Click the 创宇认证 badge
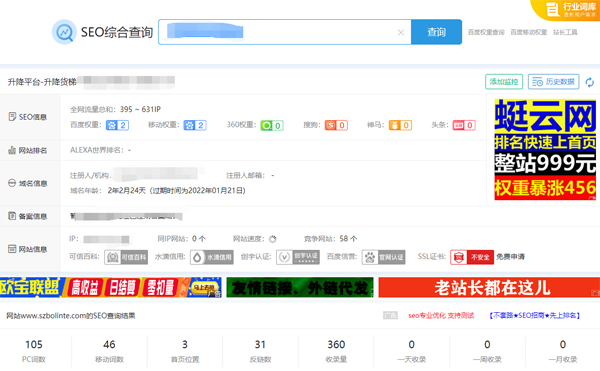This screenshot has height=371, width=600. coord(298,257)
